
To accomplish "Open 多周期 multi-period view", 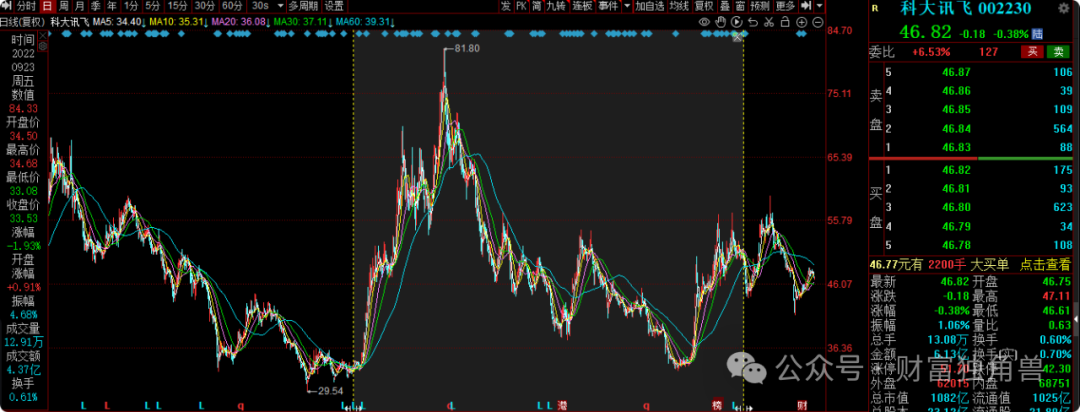I will pos(304,6).
